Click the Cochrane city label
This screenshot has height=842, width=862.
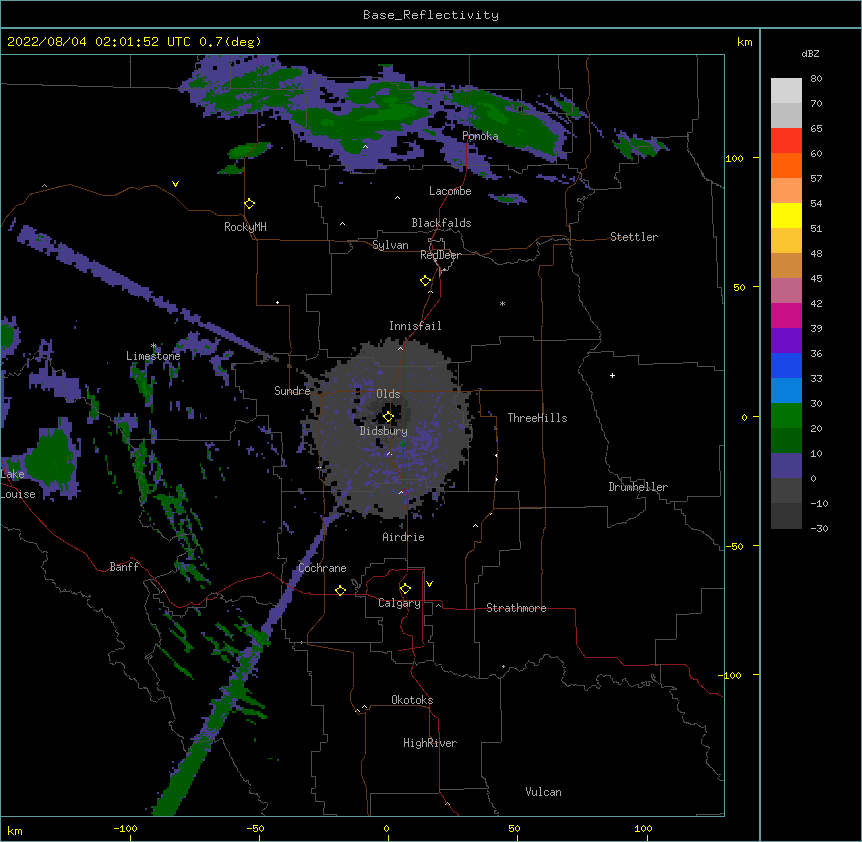(322, 568)
